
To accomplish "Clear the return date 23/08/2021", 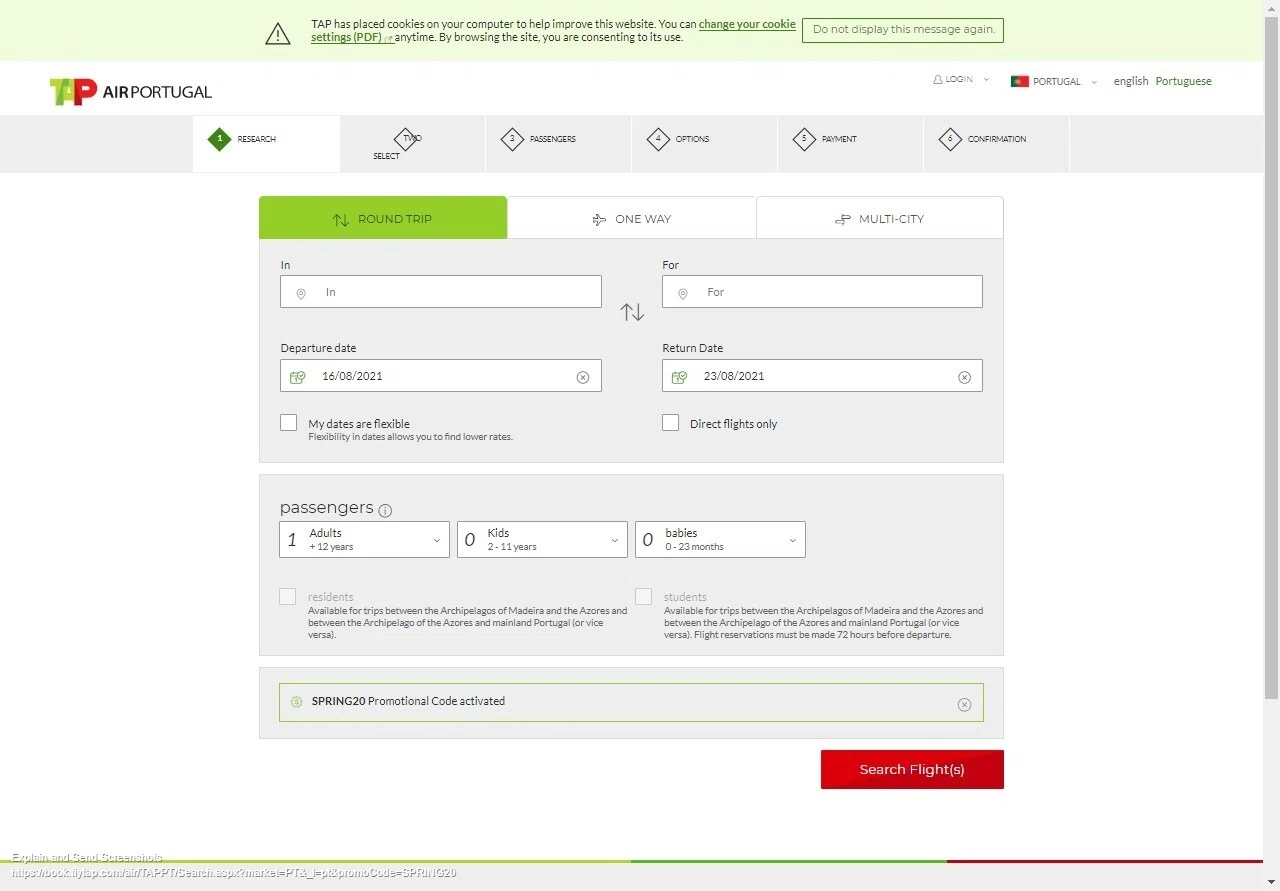I will pos(964,377).
